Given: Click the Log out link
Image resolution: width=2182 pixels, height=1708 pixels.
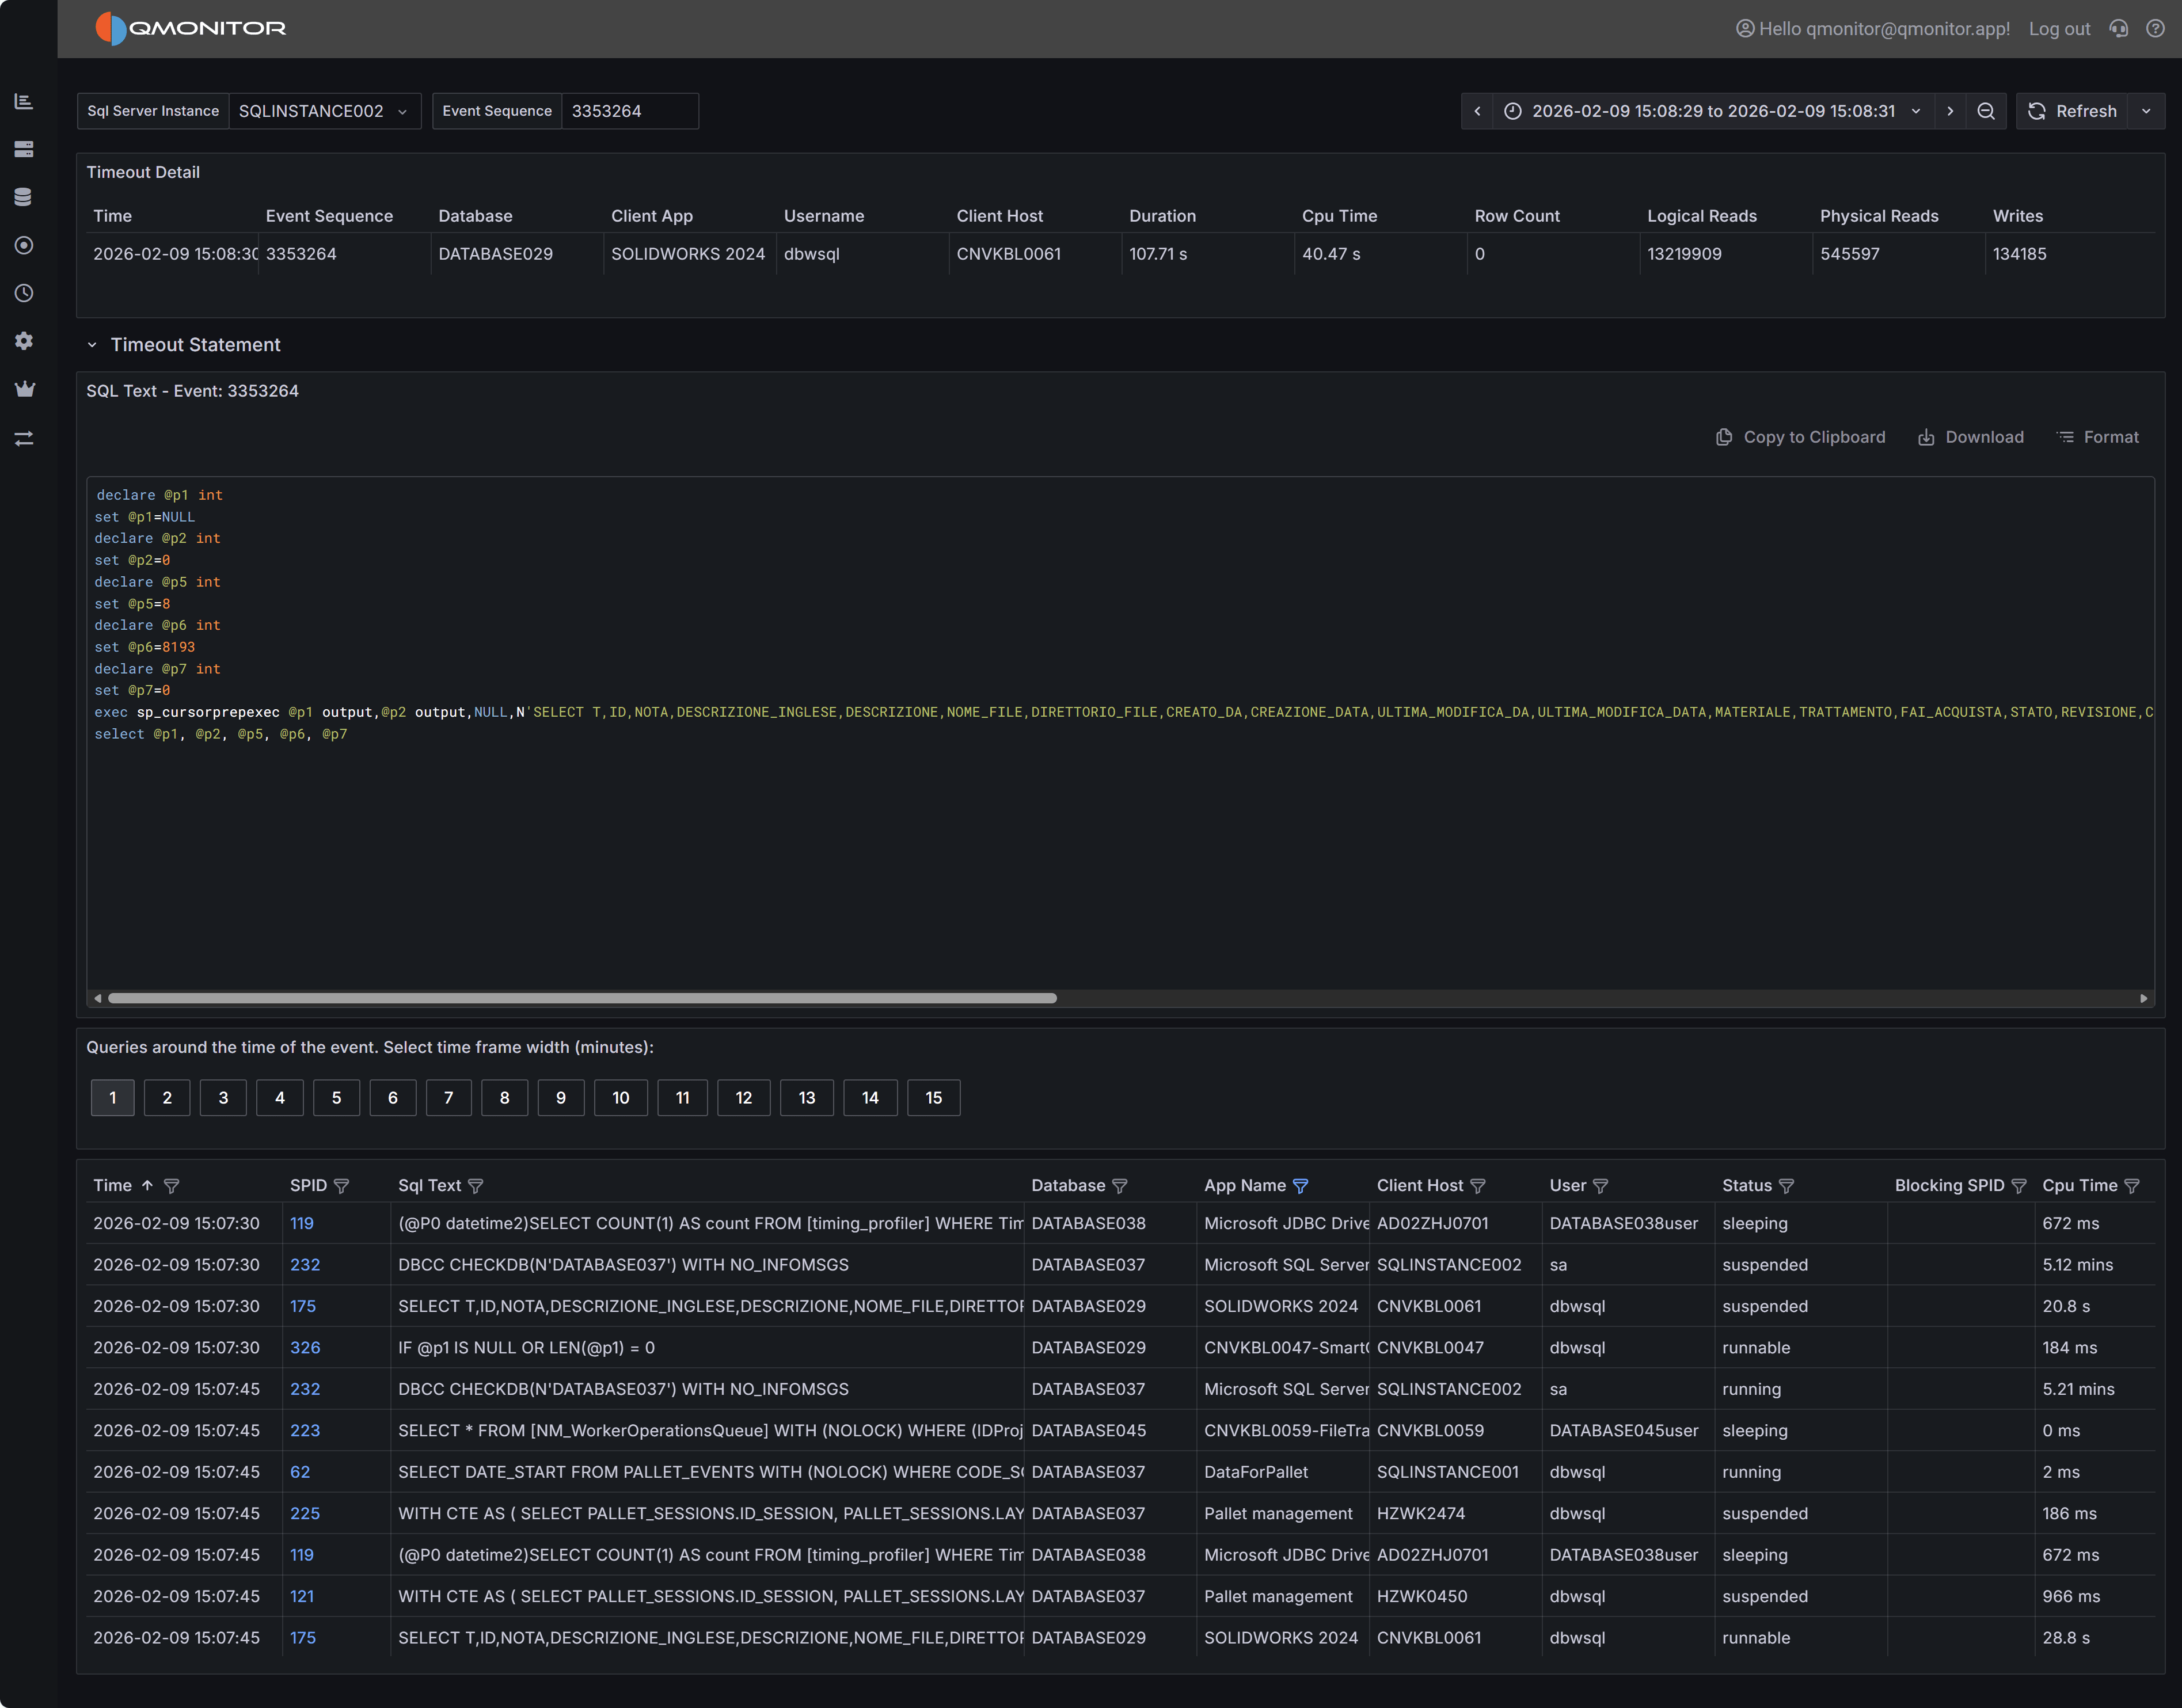Looking at the screenshot, I should coord(2059,29).
